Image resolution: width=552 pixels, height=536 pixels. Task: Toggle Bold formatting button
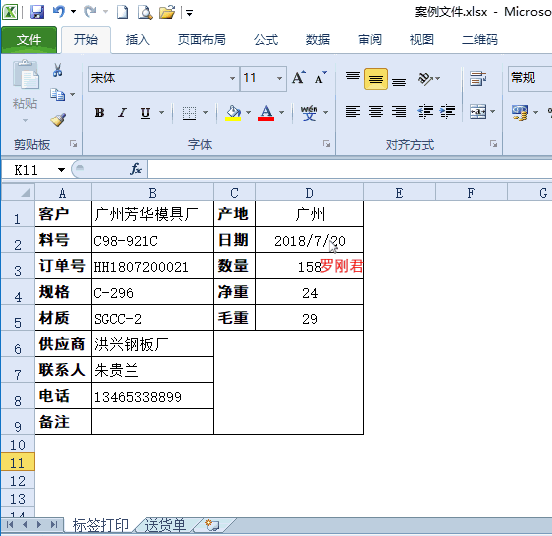(99, 113)
